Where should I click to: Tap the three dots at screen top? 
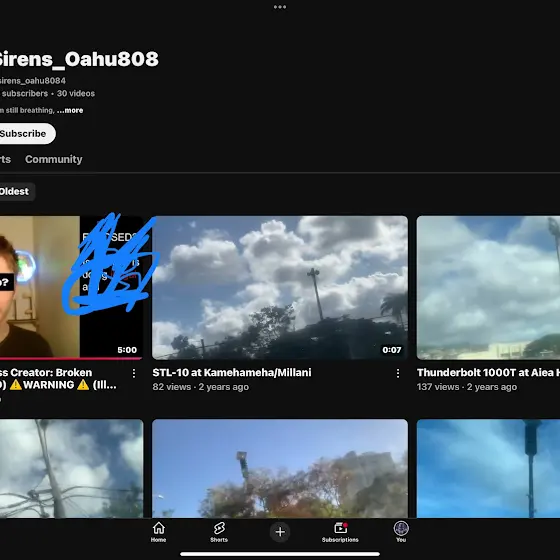(280, 7)
